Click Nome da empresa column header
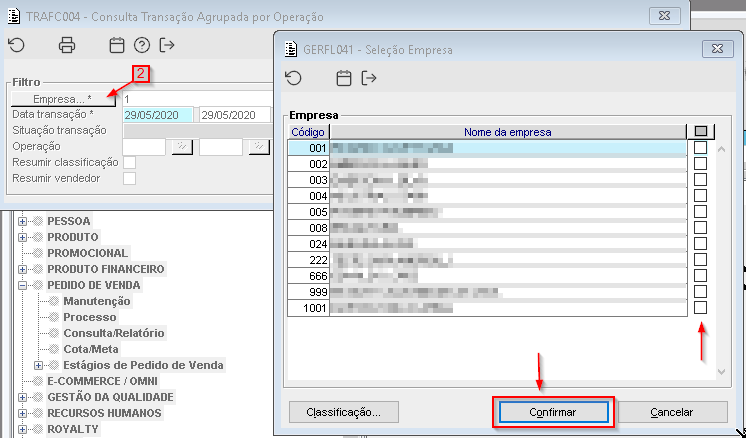 click(x=508, y=132)
